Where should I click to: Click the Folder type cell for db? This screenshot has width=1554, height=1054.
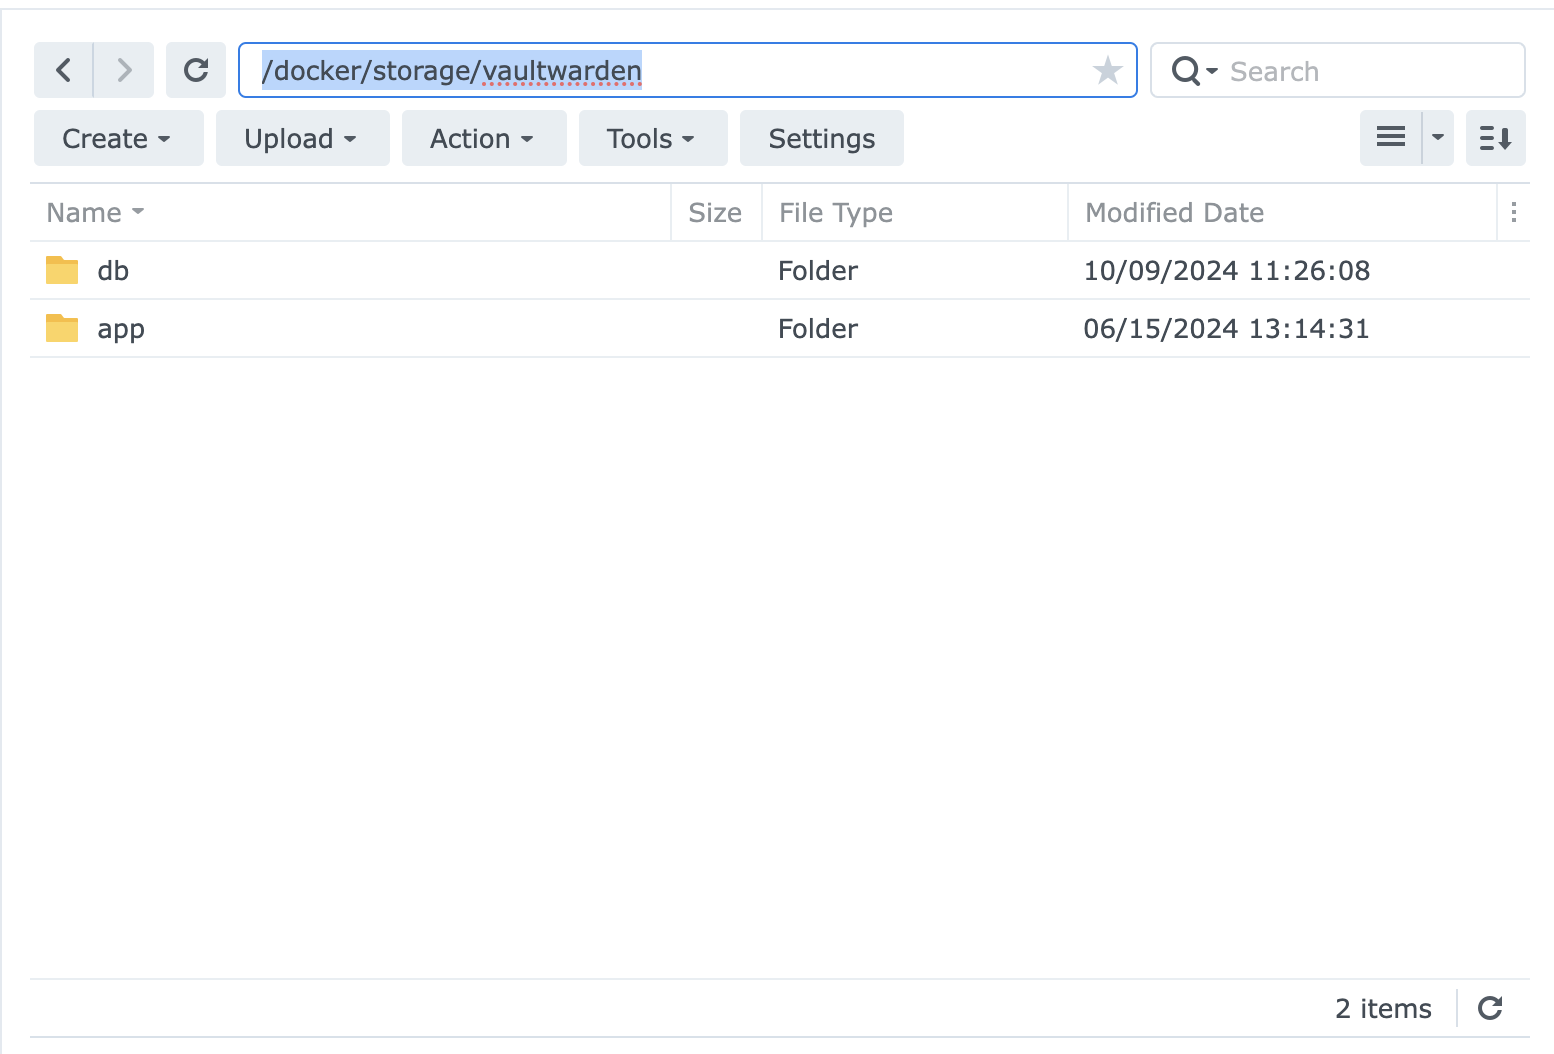pos(818,271)
